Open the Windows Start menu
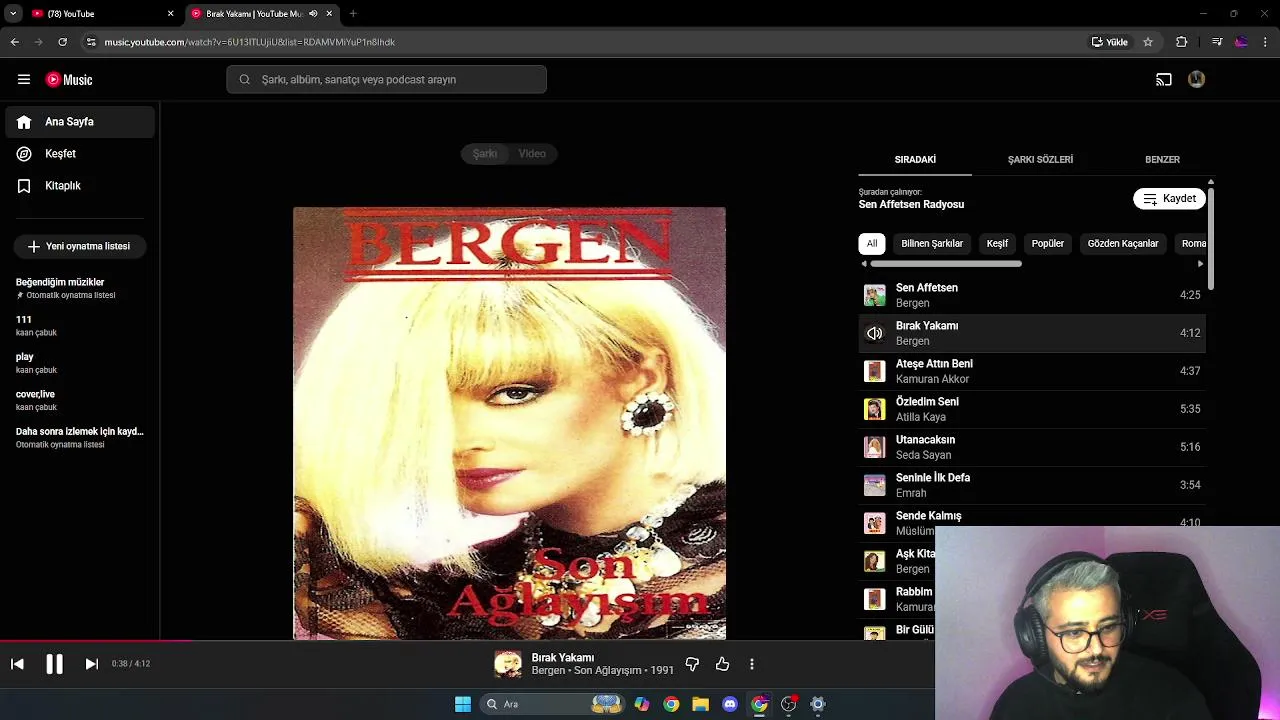Viewport: 1280px width, 720px height. (x=463, y=704)
